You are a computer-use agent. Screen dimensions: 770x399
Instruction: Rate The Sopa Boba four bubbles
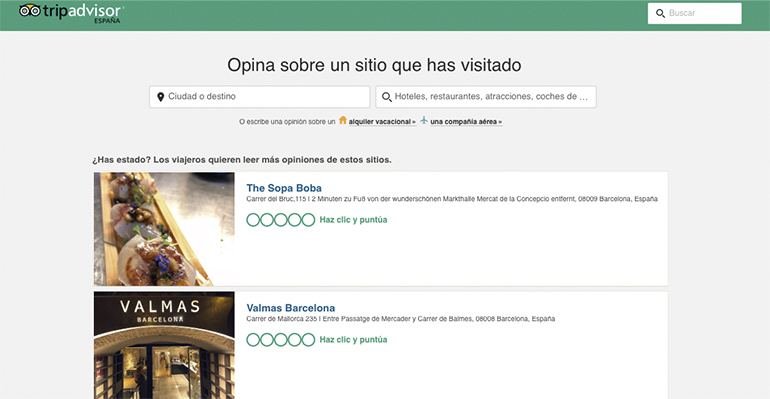pos(294,220)
